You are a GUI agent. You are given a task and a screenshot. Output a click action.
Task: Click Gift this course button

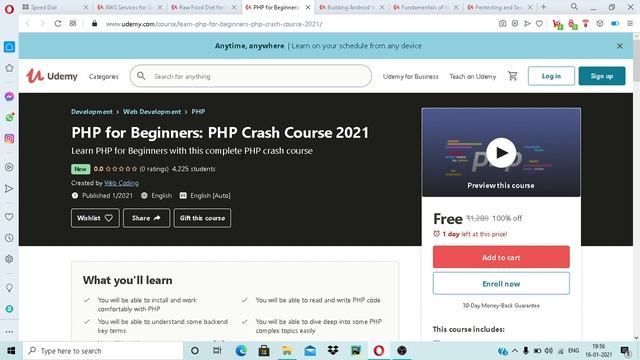[202, 218]
